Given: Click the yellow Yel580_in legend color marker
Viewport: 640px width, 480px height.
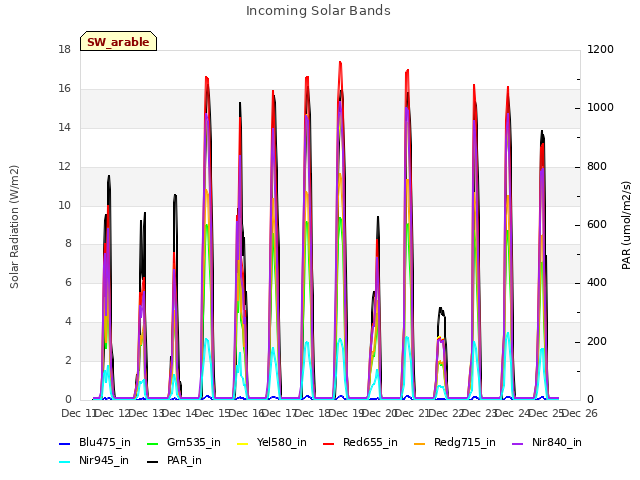Looking at the screenshot, I should 243,443.
